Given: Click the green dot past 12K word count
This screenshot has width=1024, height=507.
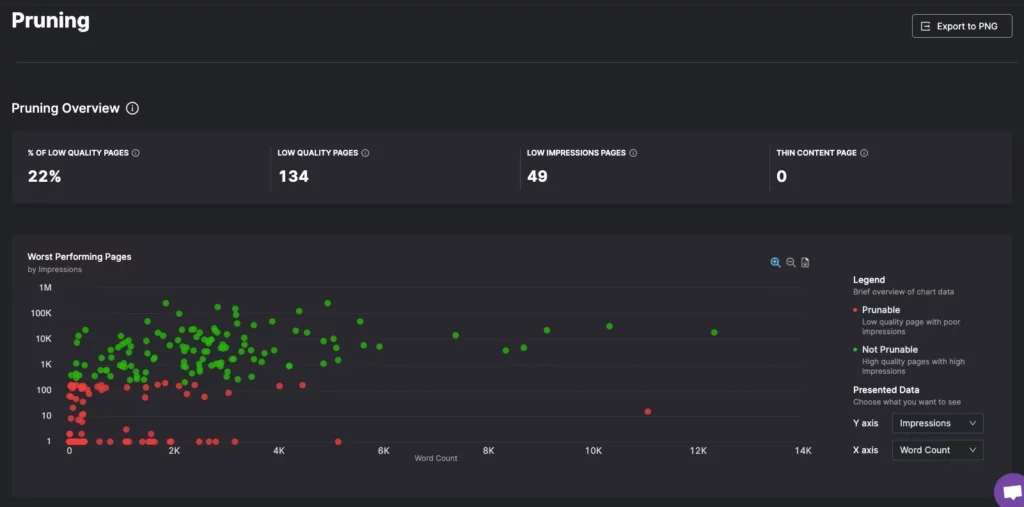Looking at the screenshot, I should click(x=714, y=332).
